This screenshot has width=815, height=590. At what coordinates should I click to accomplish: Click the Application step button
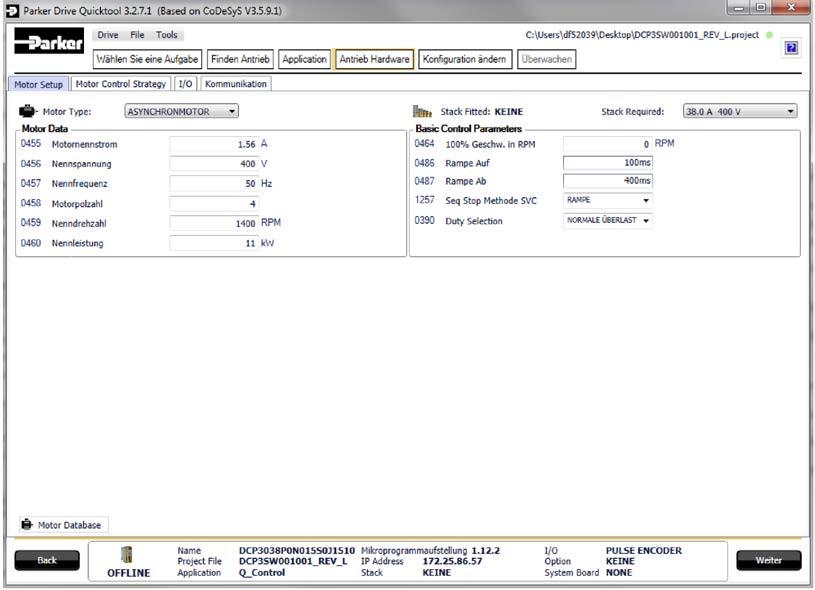pos(304,59)
